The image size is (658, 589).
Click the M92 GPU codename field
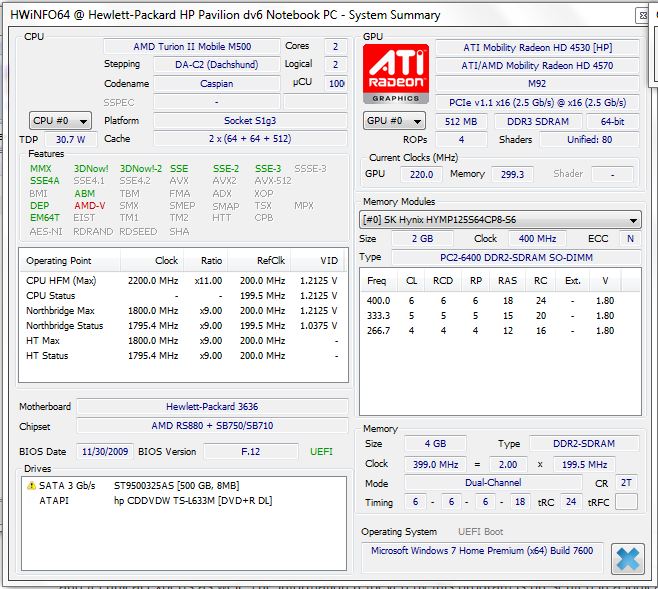point(537,83)
